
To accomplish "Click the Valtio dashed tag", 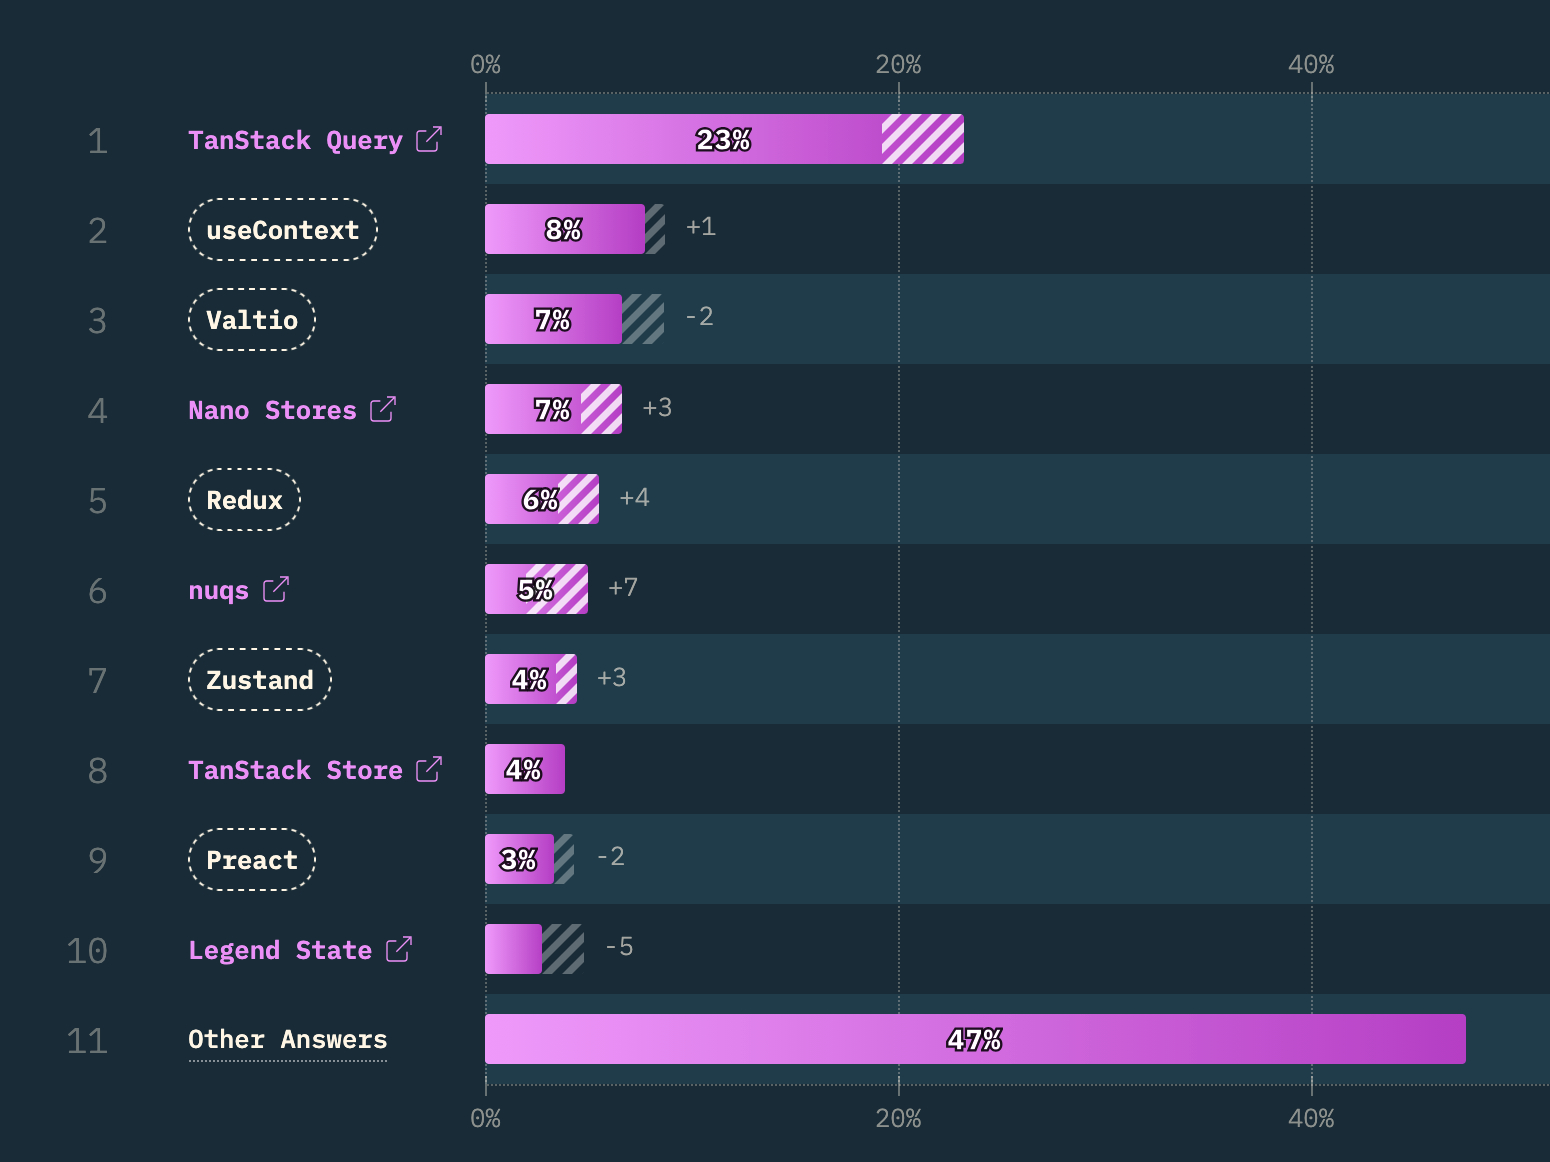I will [252, 320].
